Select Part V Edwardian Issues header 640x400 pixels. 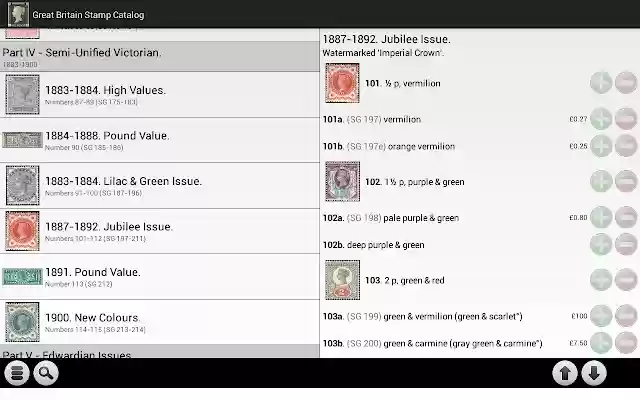(x=160, y=351)
